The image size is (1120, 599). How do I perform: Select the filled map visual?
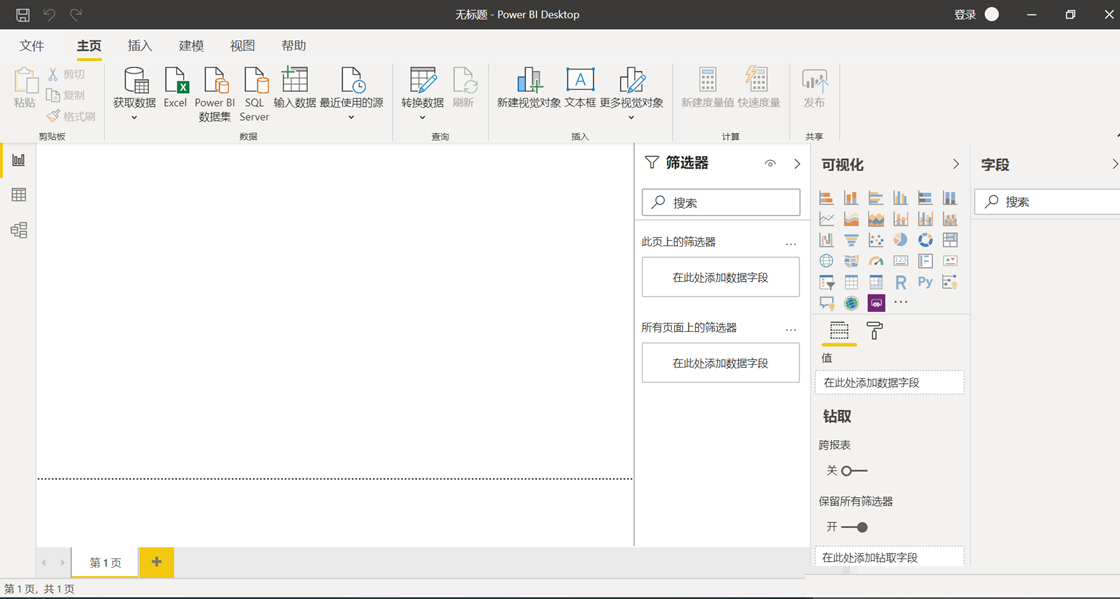click(851, 261)
